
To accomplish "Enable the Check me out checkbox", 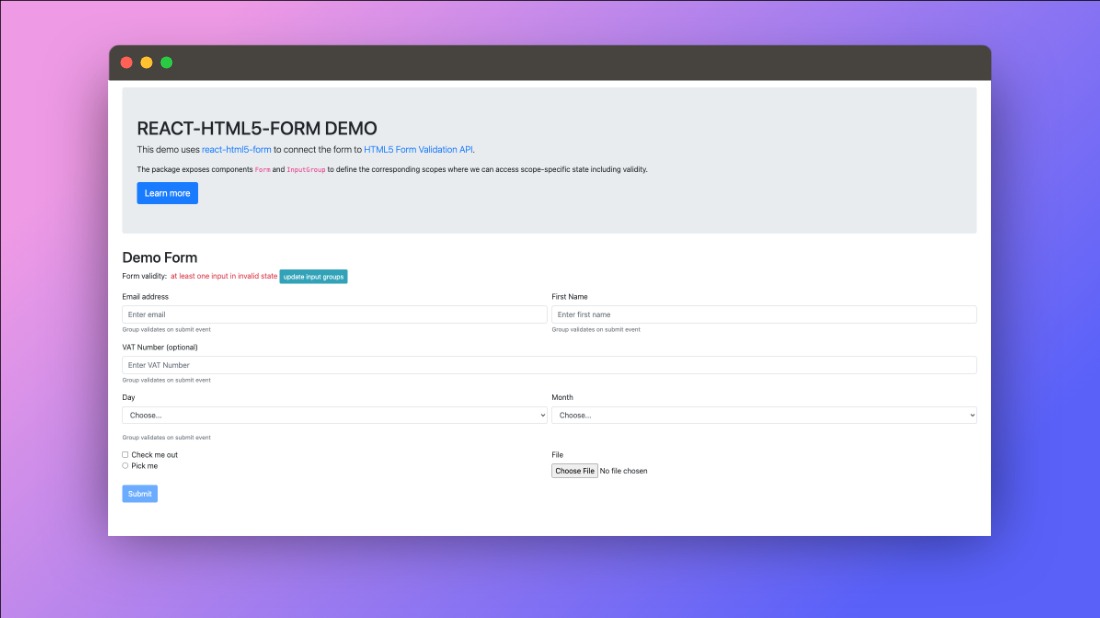I will (125, 454).
